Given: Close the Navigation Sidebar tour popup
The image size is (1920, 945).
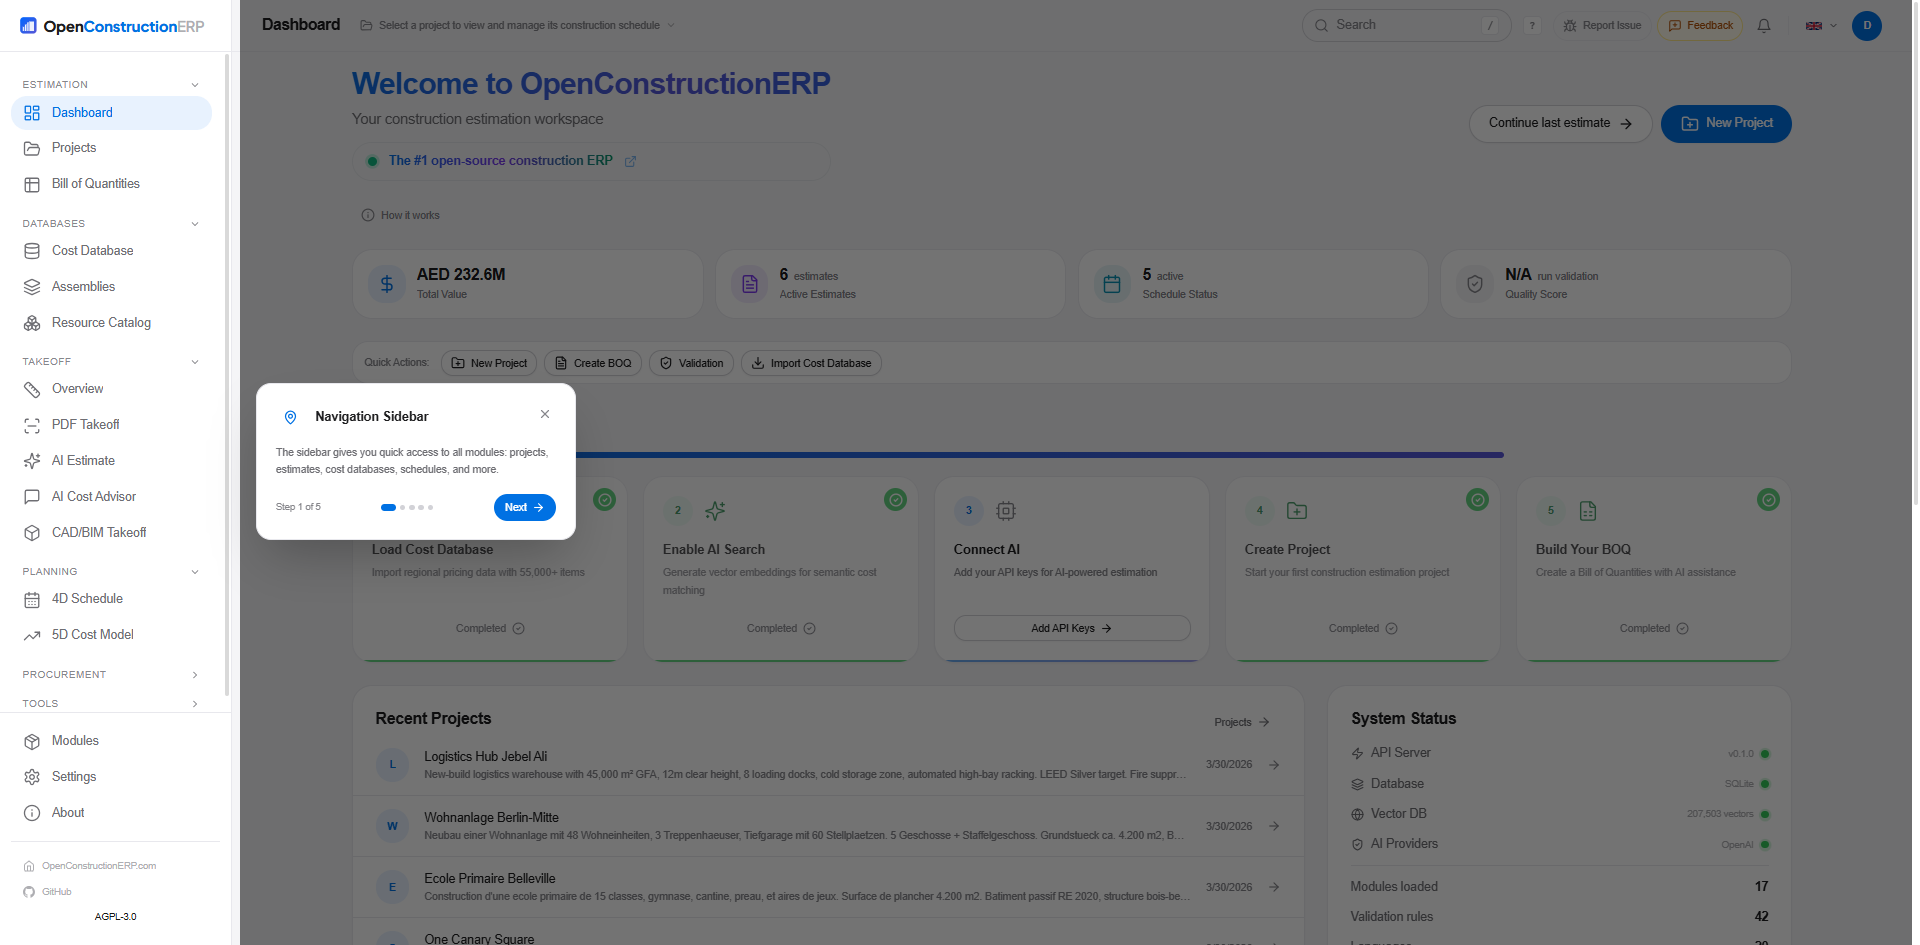Looking at the screenshot, I should 545,414.
